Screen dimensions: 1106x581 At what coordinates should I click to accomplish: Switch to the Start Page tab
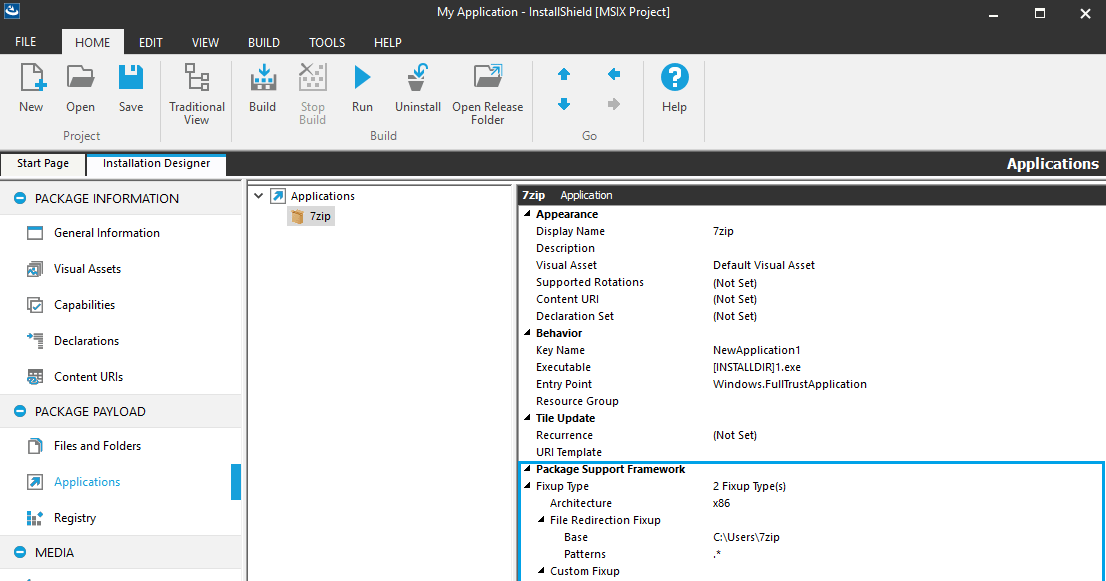point(42,163)
